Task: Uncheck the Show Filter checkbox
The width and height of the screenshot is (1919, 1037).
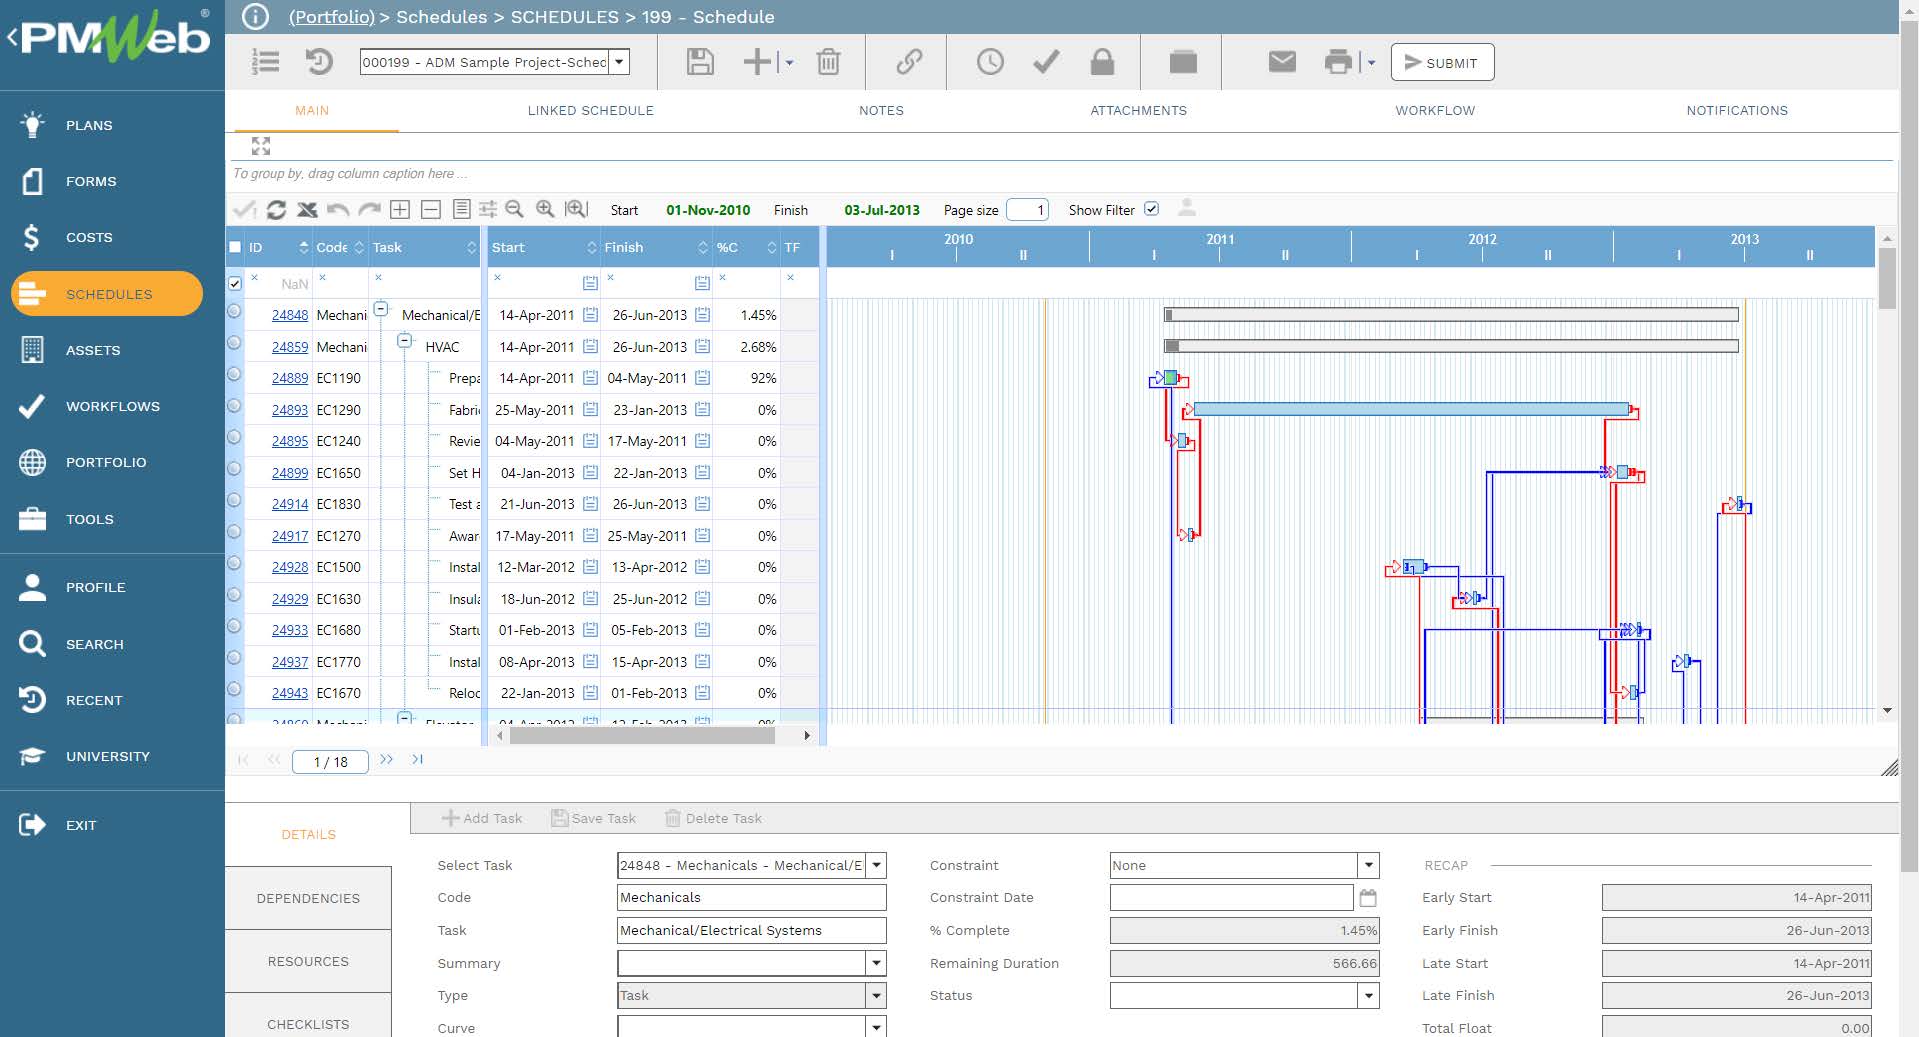Action: click(1151, 209)
